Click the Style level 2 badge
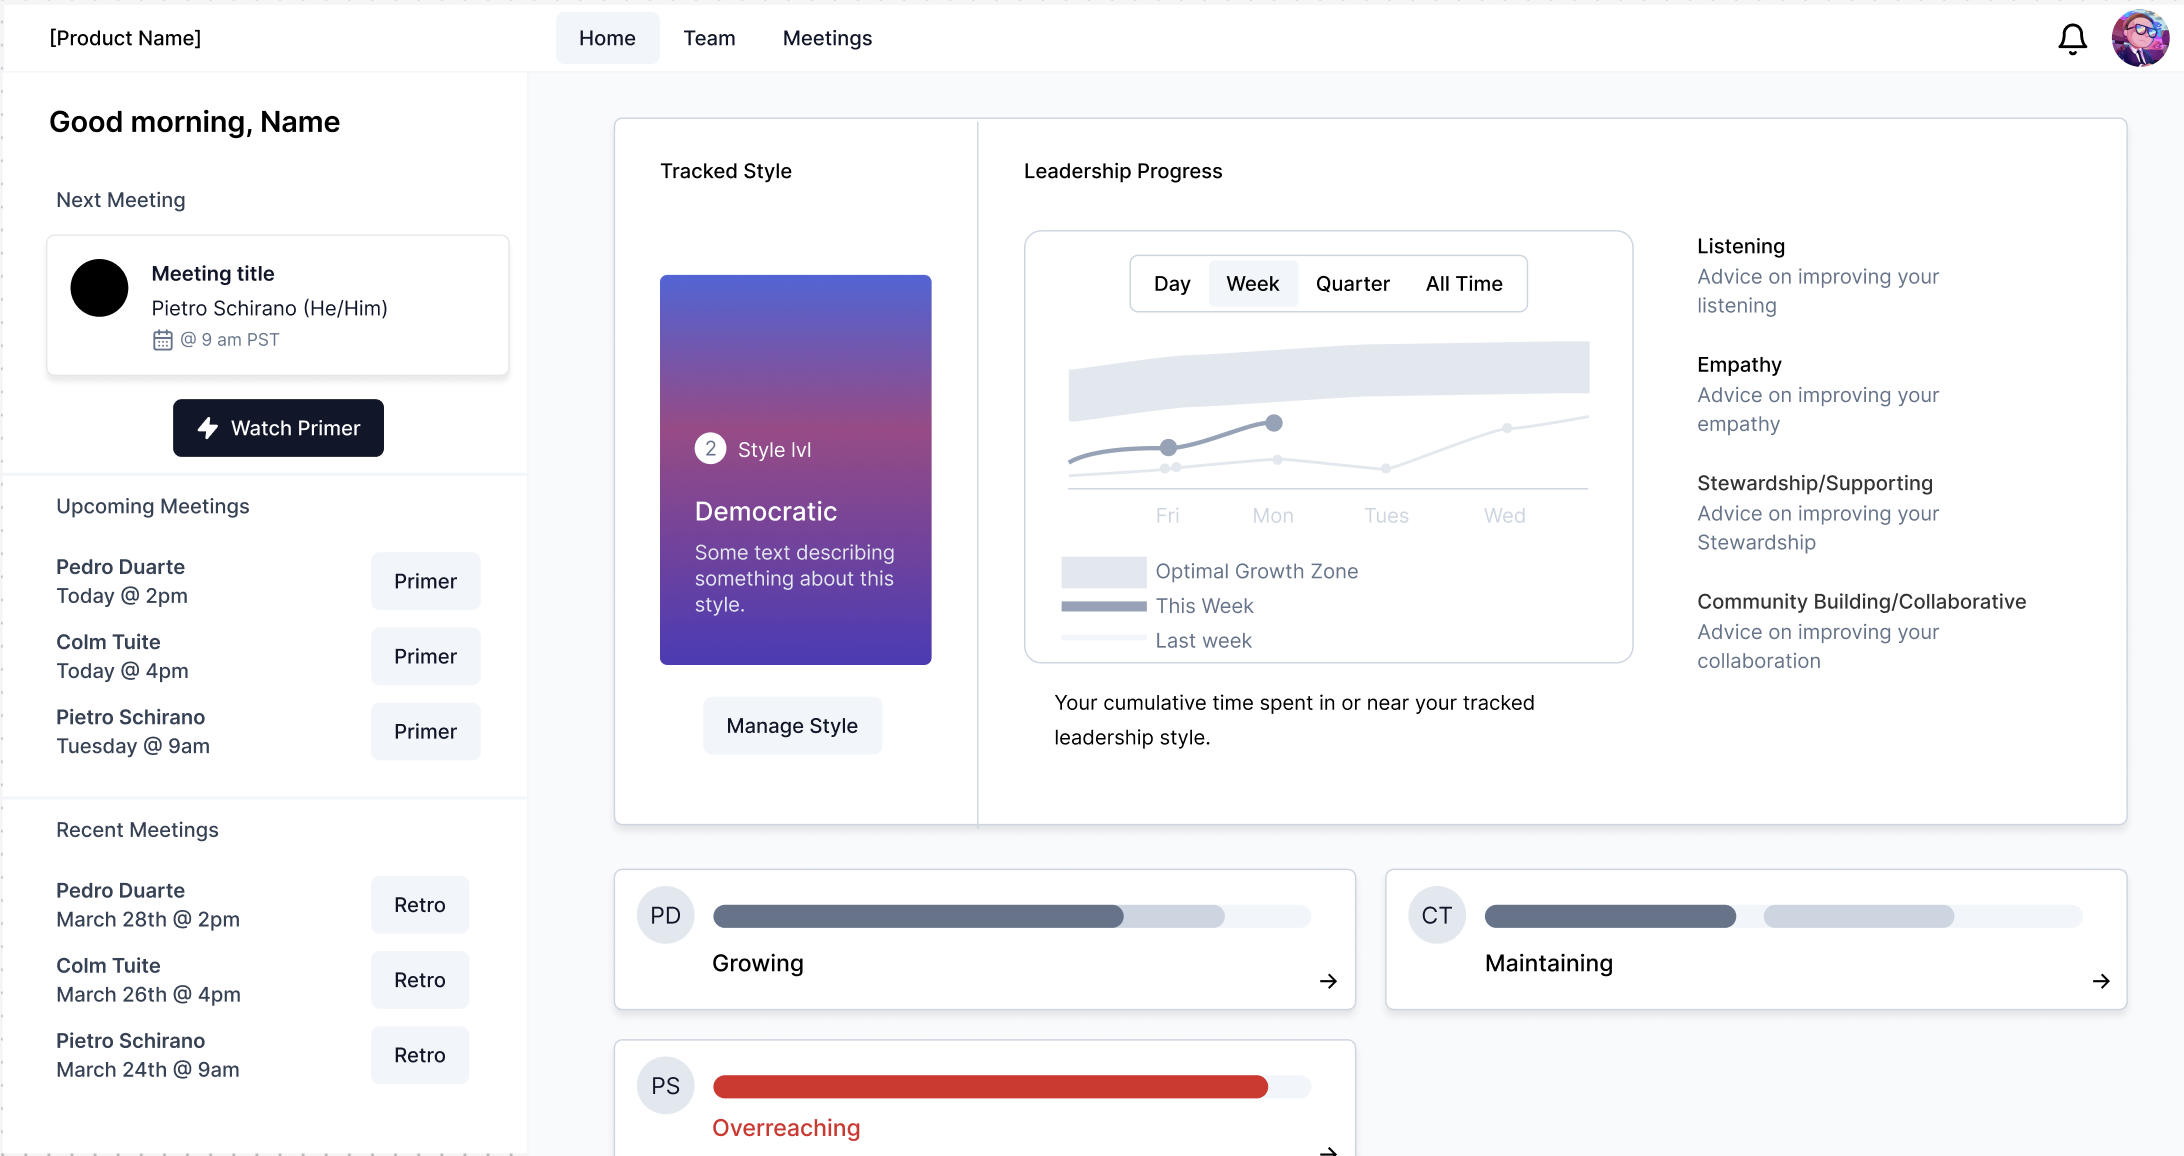This screenshot has width=2184, height=1156. pos(710,449)
